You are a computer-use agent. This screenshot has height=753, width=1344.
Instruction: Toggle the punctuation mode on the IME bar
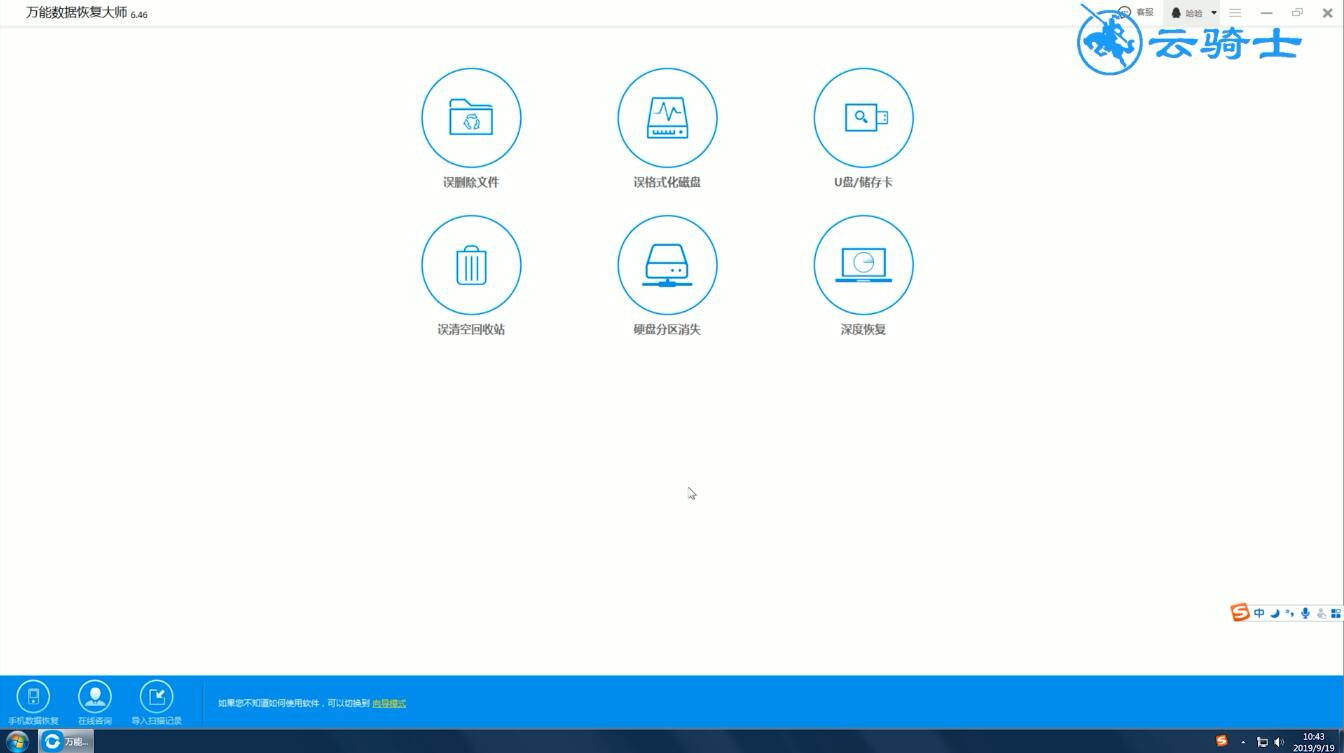pyautogui.click(x=1290, y=613)
